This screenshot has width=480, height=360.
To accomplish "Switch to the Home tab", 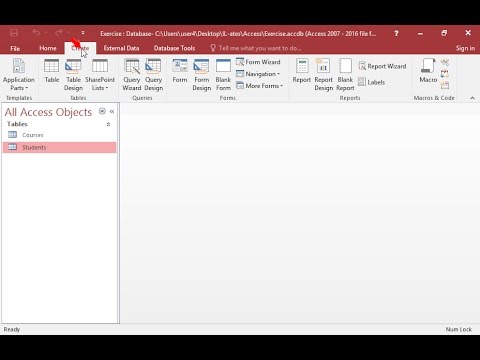I will (48, 48).
